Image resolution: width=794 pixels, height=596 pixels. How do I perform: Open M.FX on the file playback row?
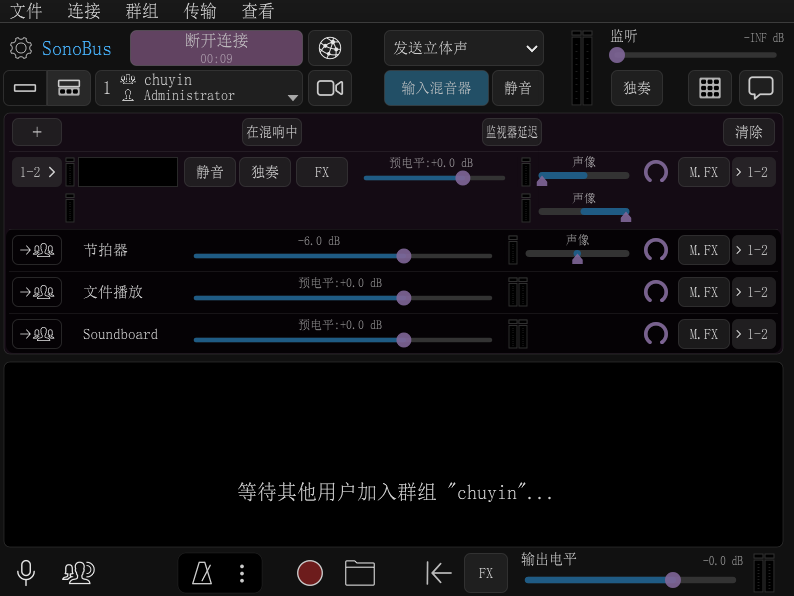point(703,292)
